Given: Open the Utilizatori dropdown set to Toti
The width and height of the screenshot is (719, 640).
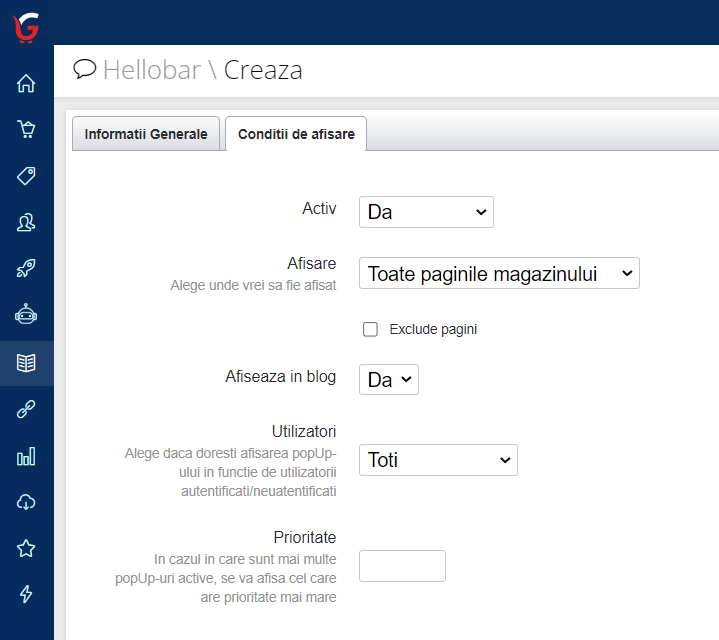Looking at the screenshot, I should pos(438,460).
